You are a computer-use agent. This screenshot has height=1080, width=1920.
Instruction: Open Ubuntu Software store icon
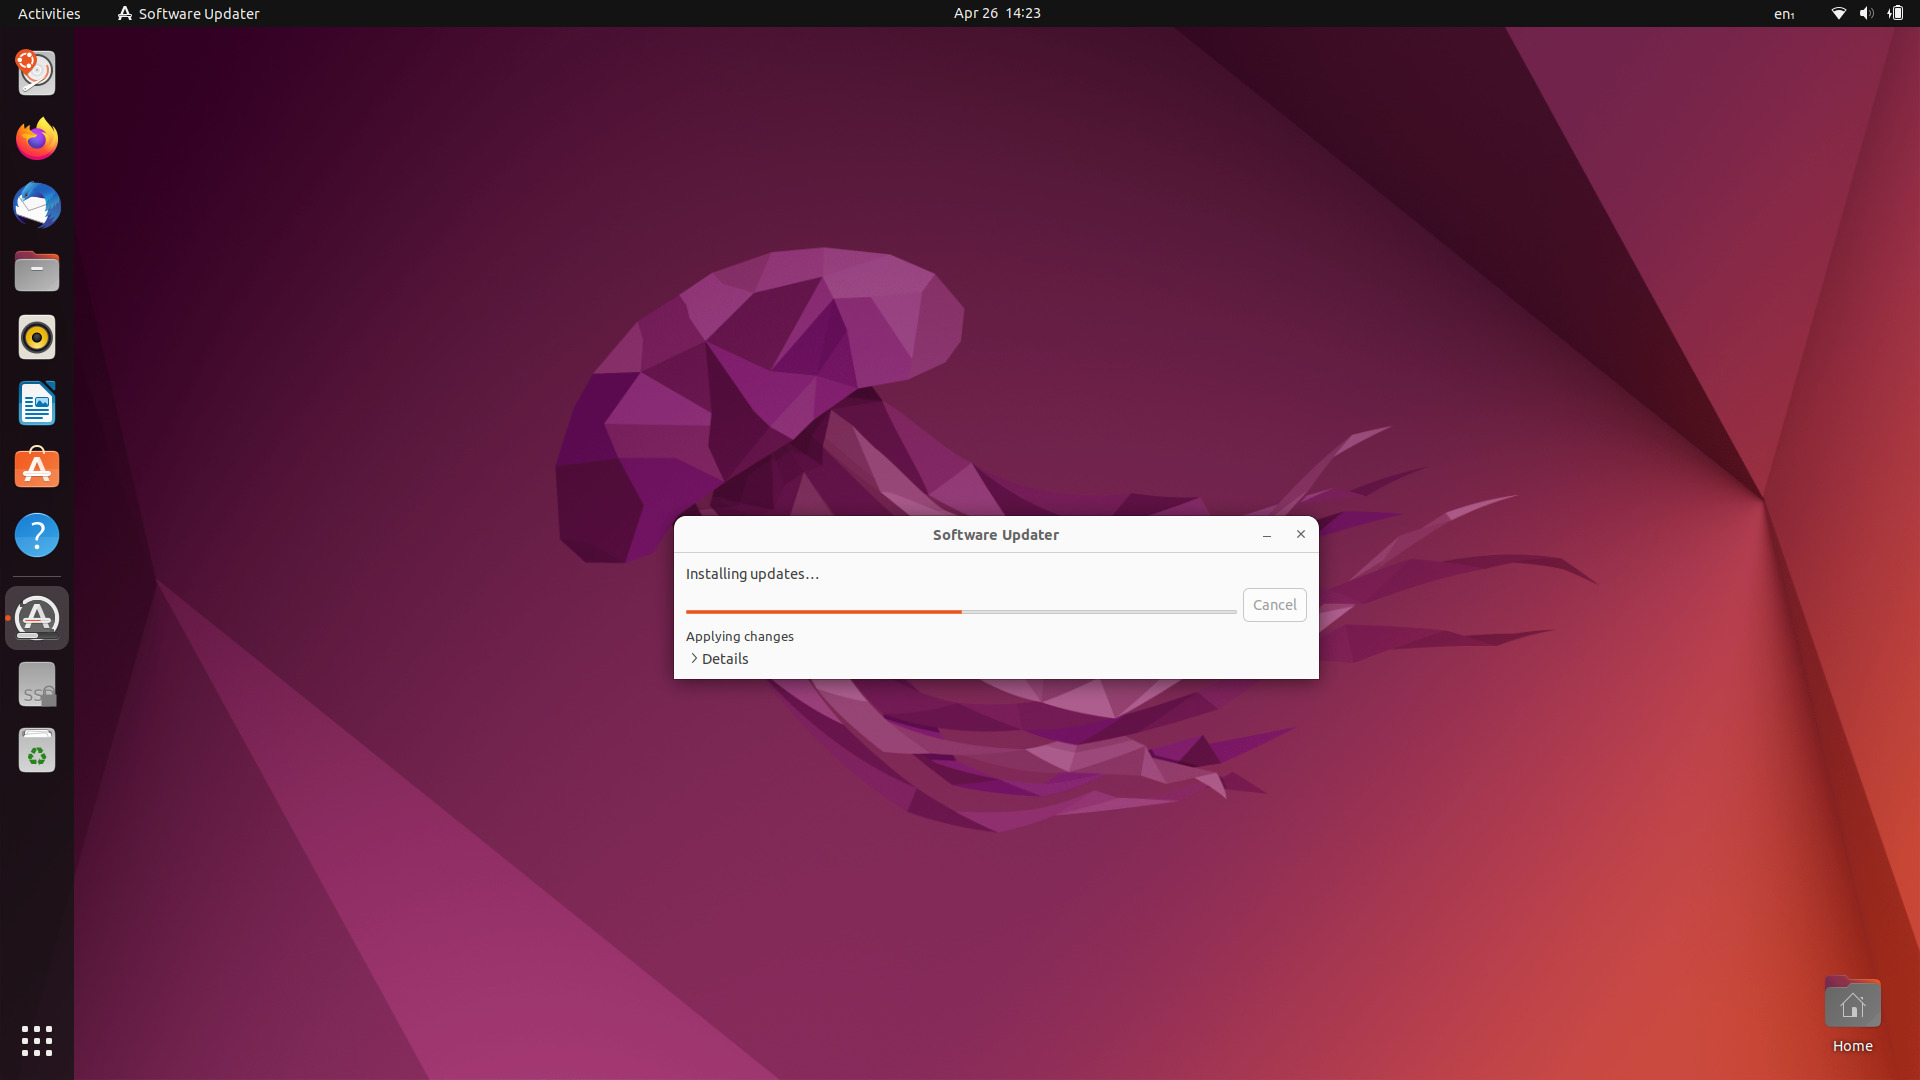37,469
